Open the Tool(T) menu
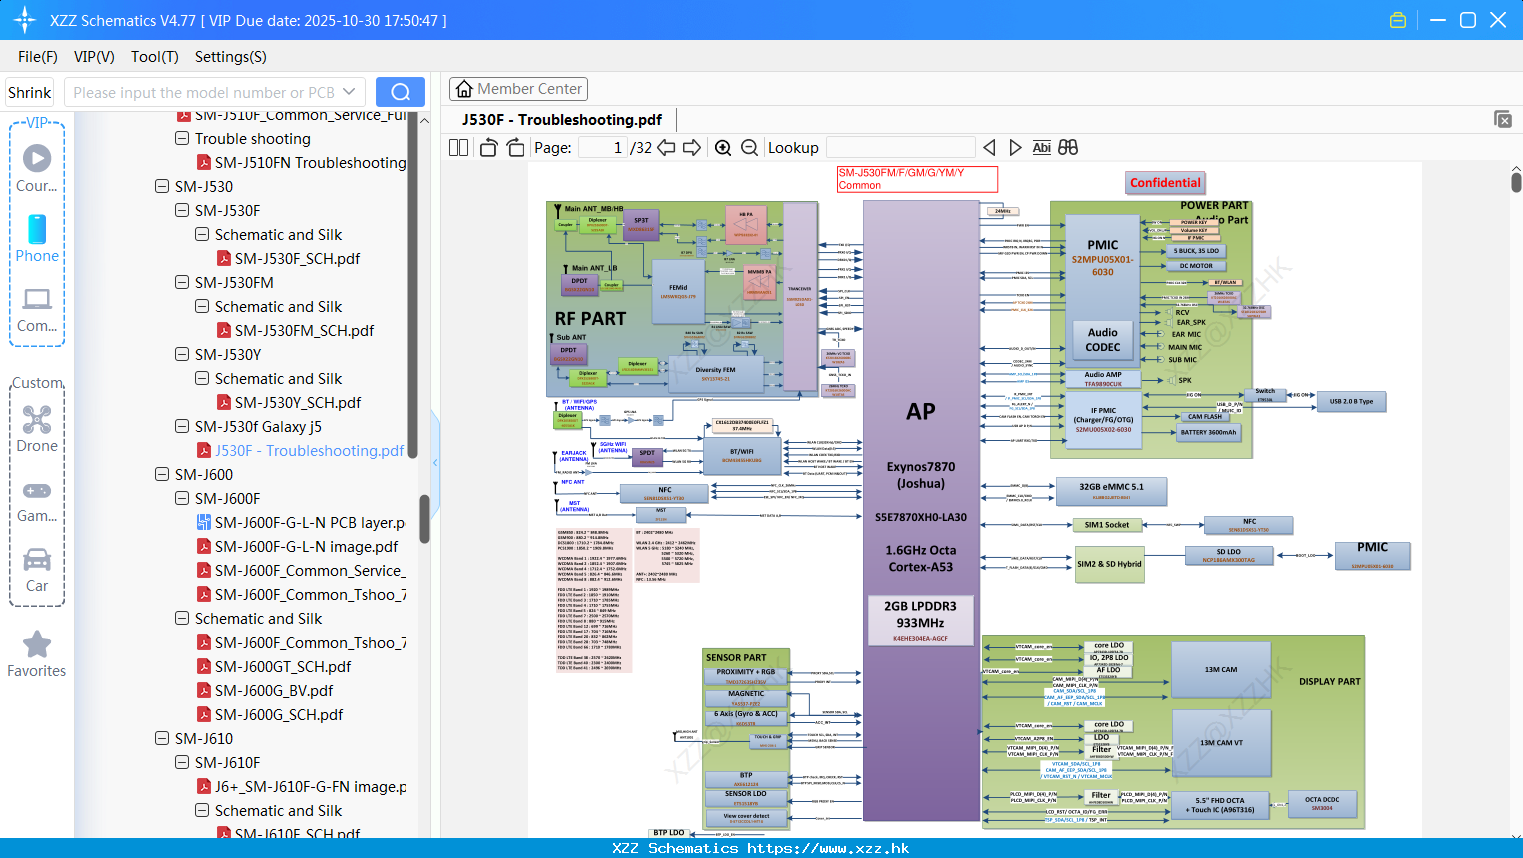The width and height of the screenshot is (1523, 858). click(155, 57)
